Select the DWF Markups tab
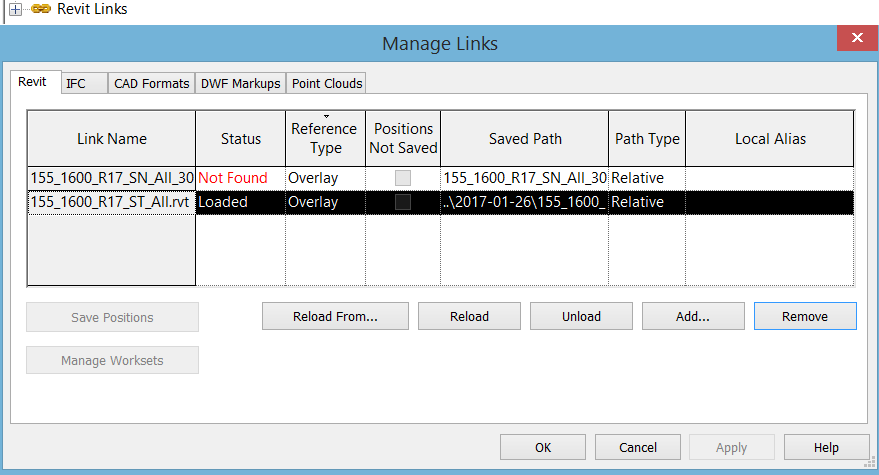Image resolution: width=879 pixels, height=475 pixels. coord(240,83)
